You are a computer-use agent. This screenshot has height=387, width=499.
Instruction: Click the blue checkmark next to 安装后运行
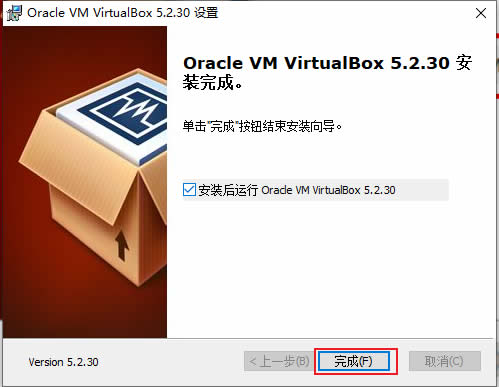point(189,190)
